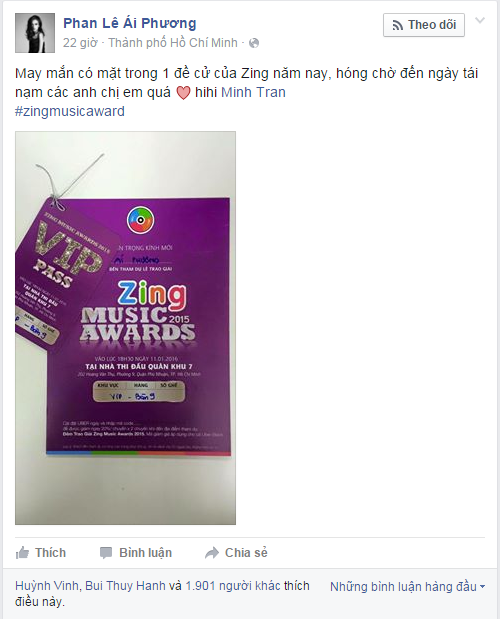Open the Phan Lê Ái Phương profile name link

click(x=129, y=23)
